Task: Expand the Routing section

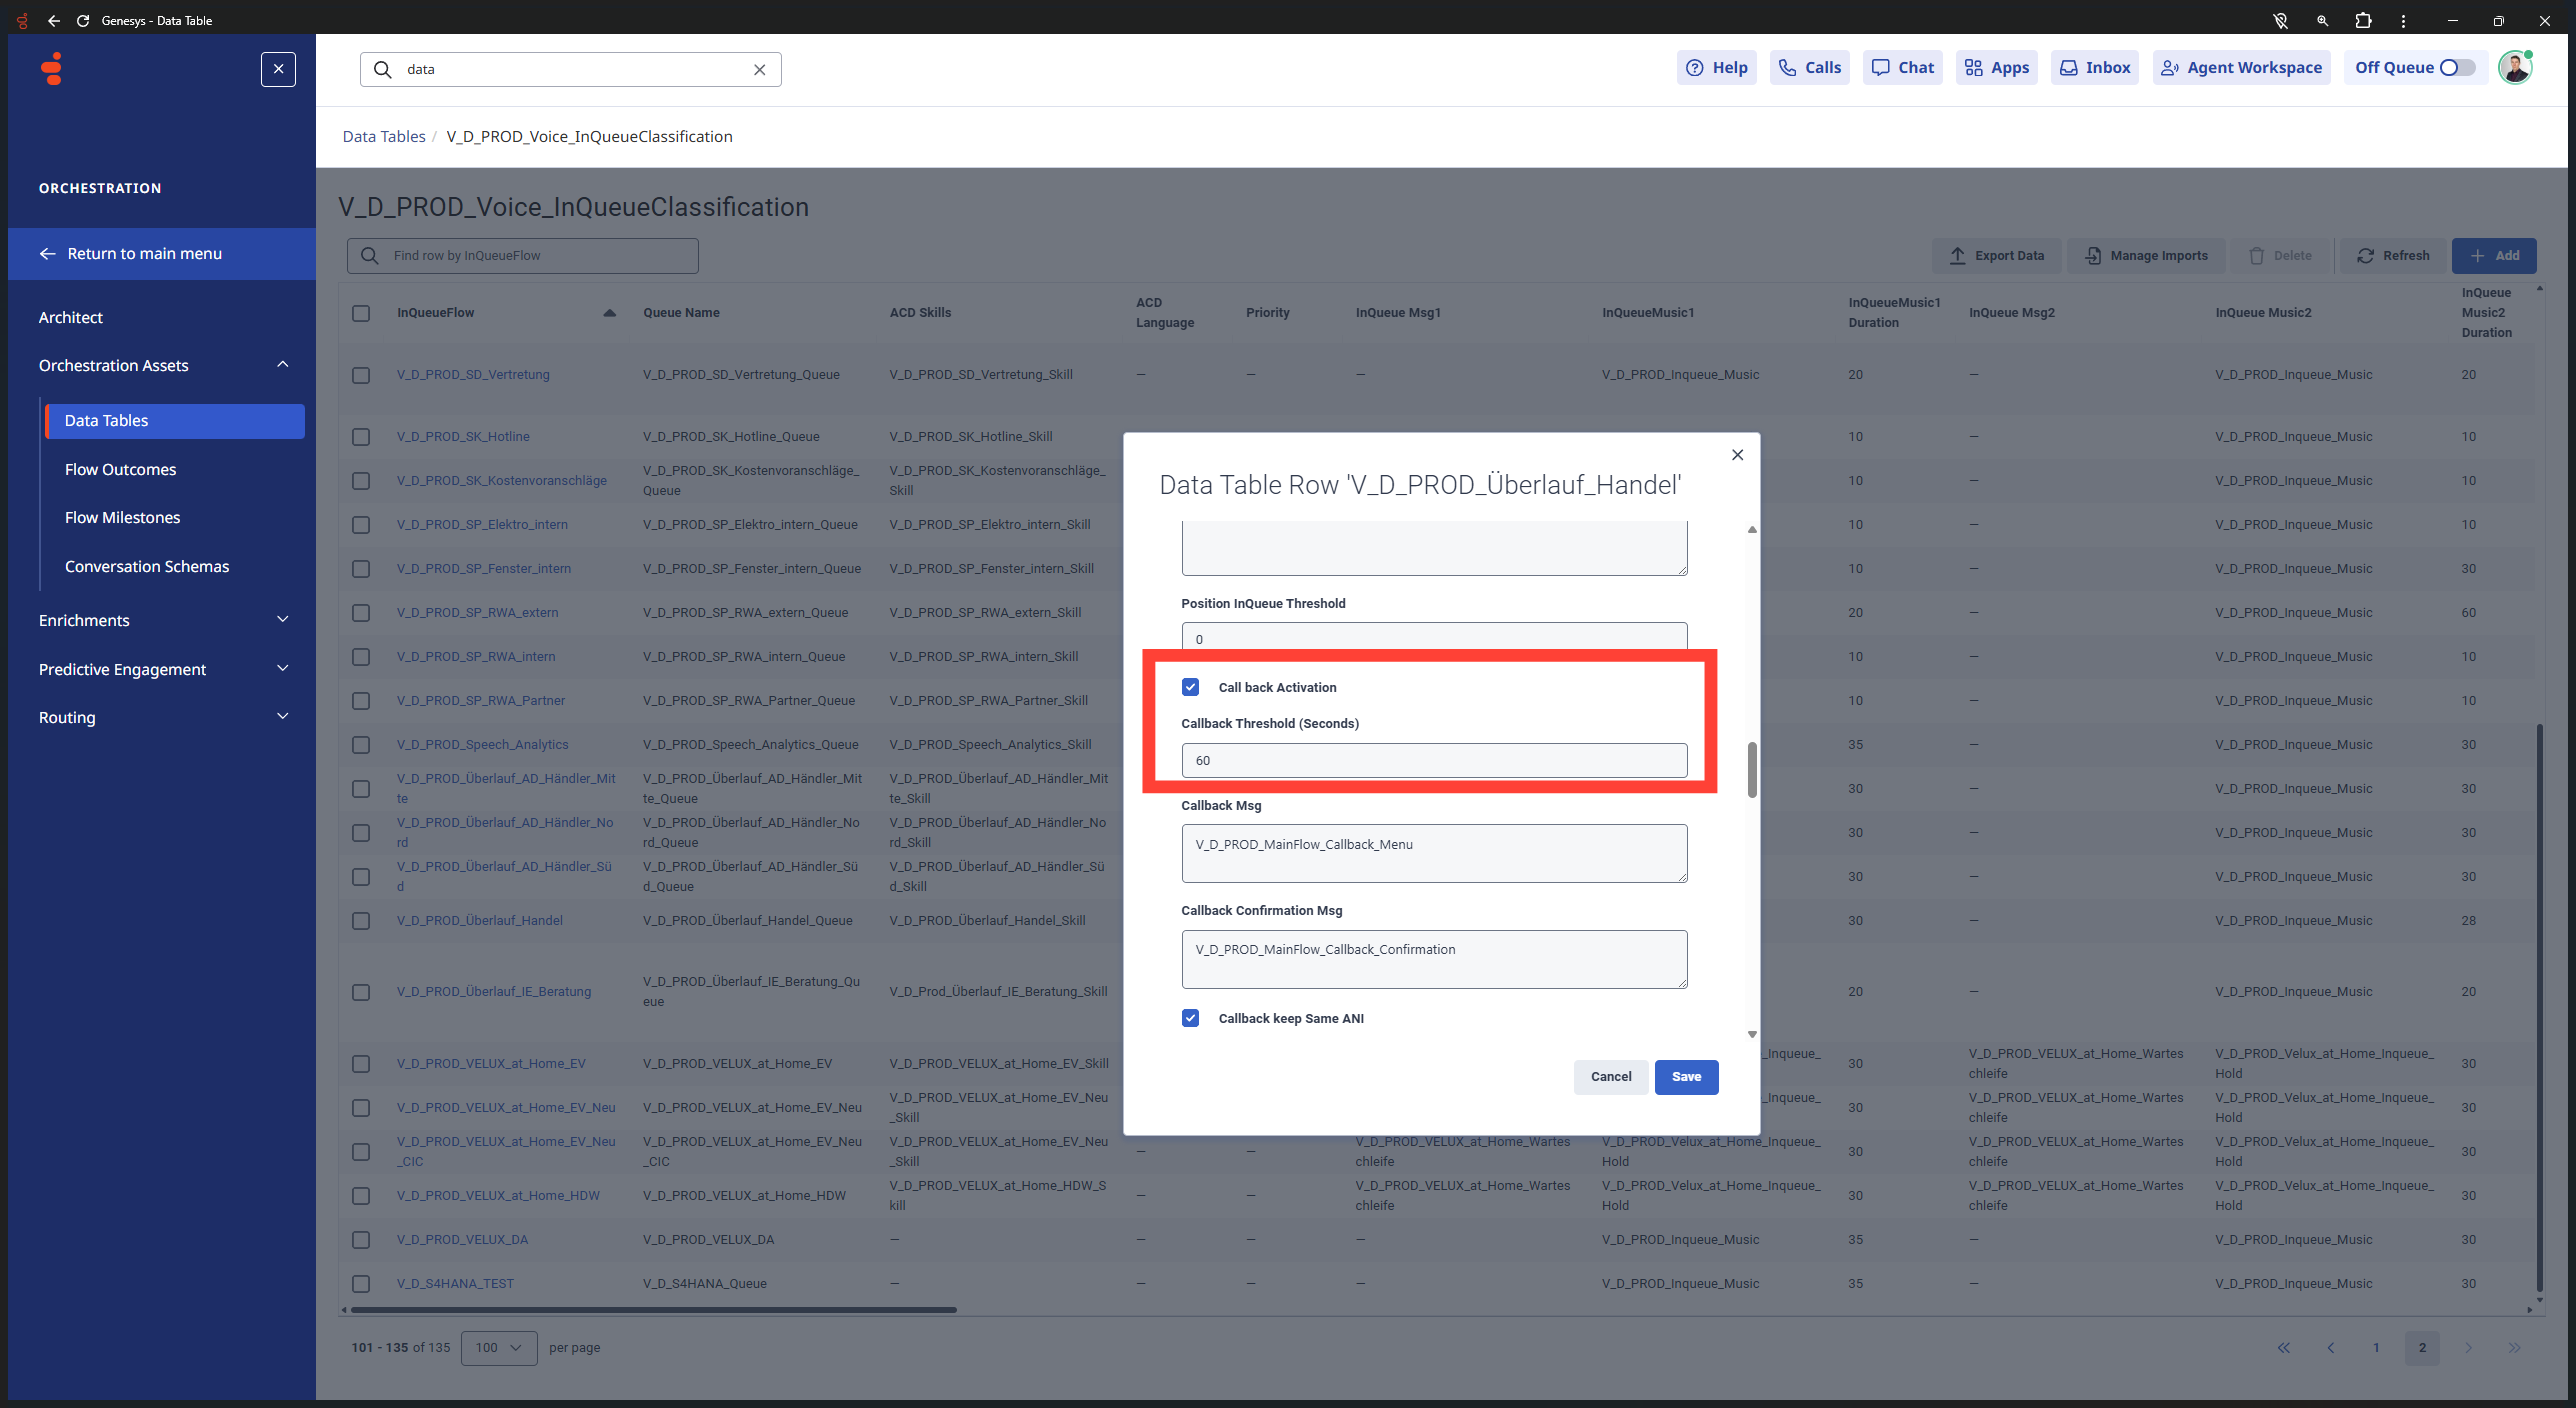Action: [x=282, y=717]
